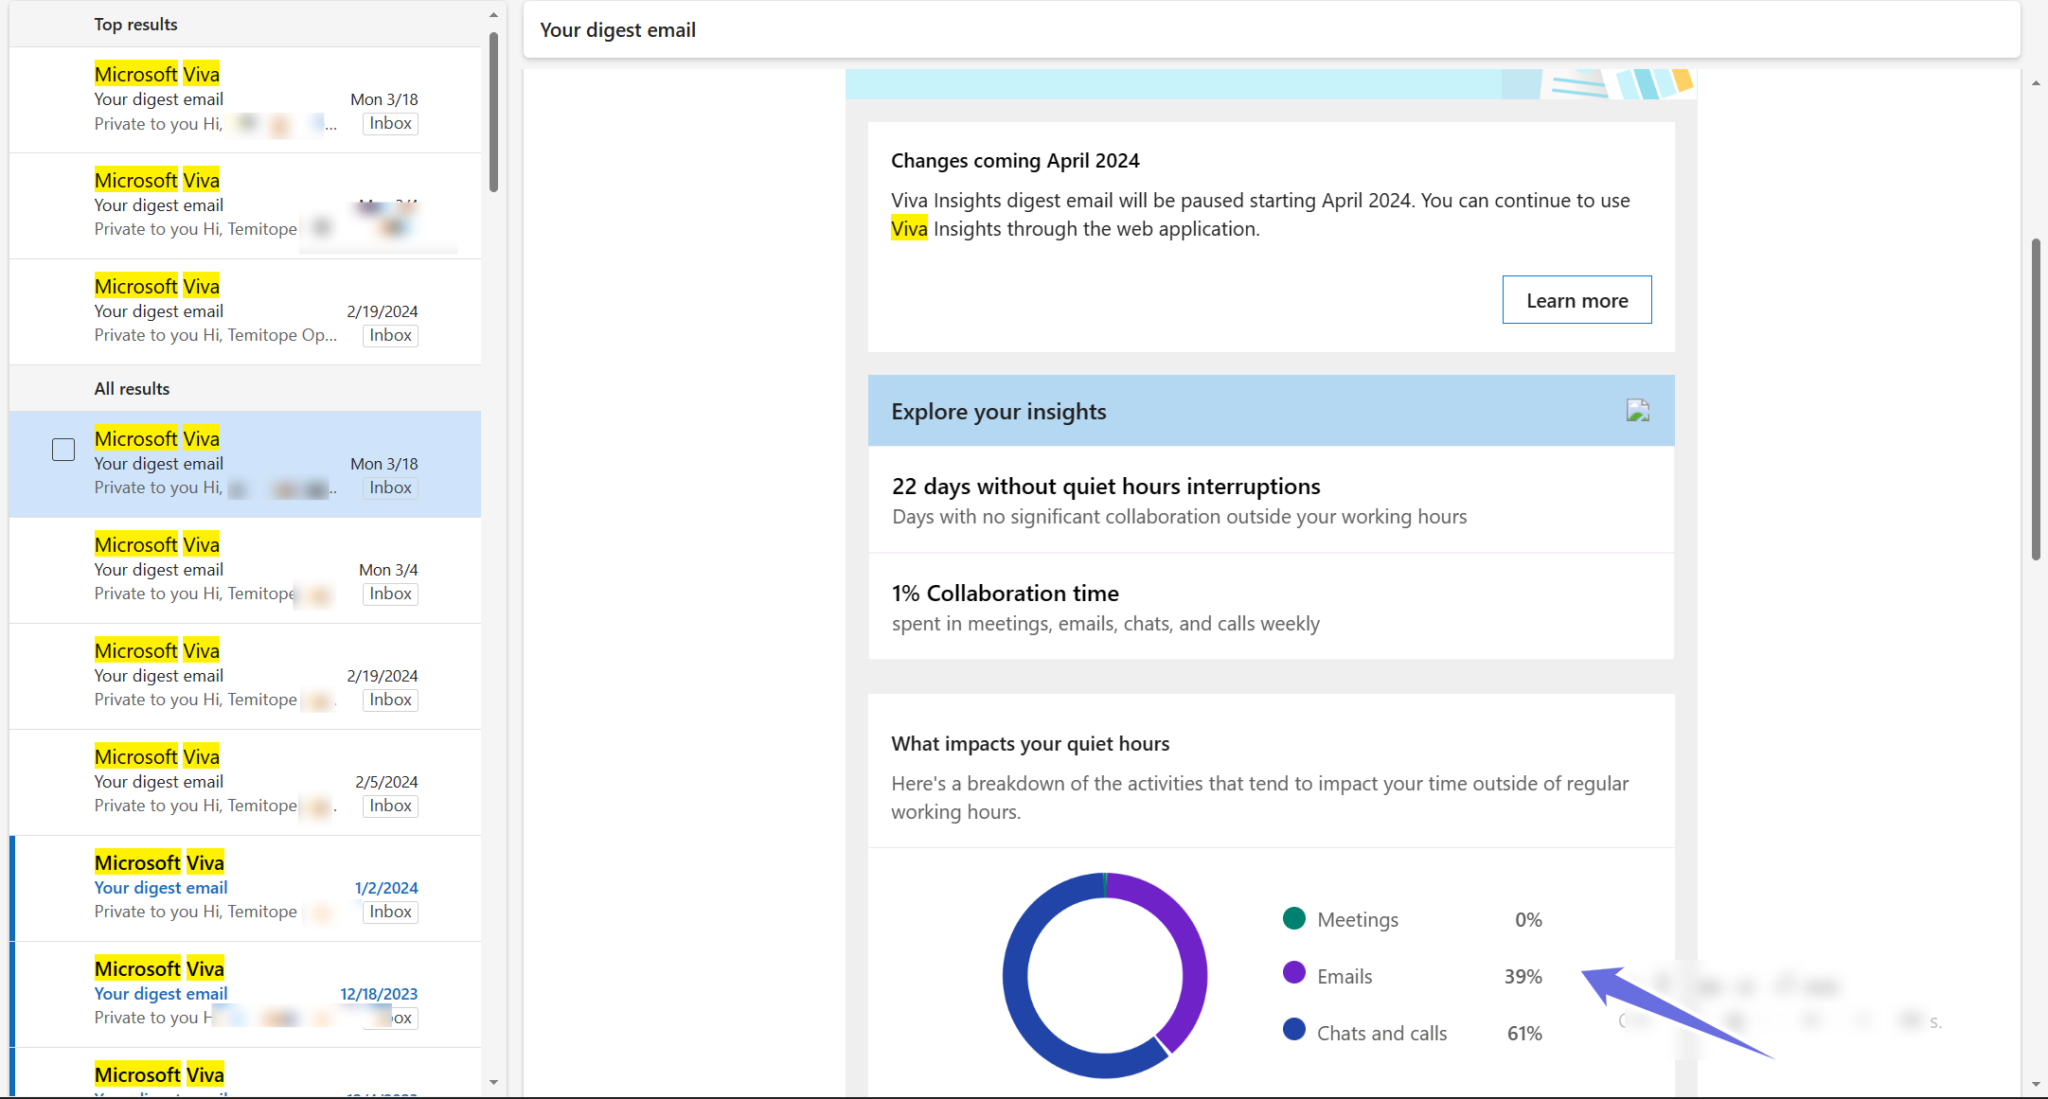Expand the Top results section header
2048x1099 pixels.
point(135,24)
